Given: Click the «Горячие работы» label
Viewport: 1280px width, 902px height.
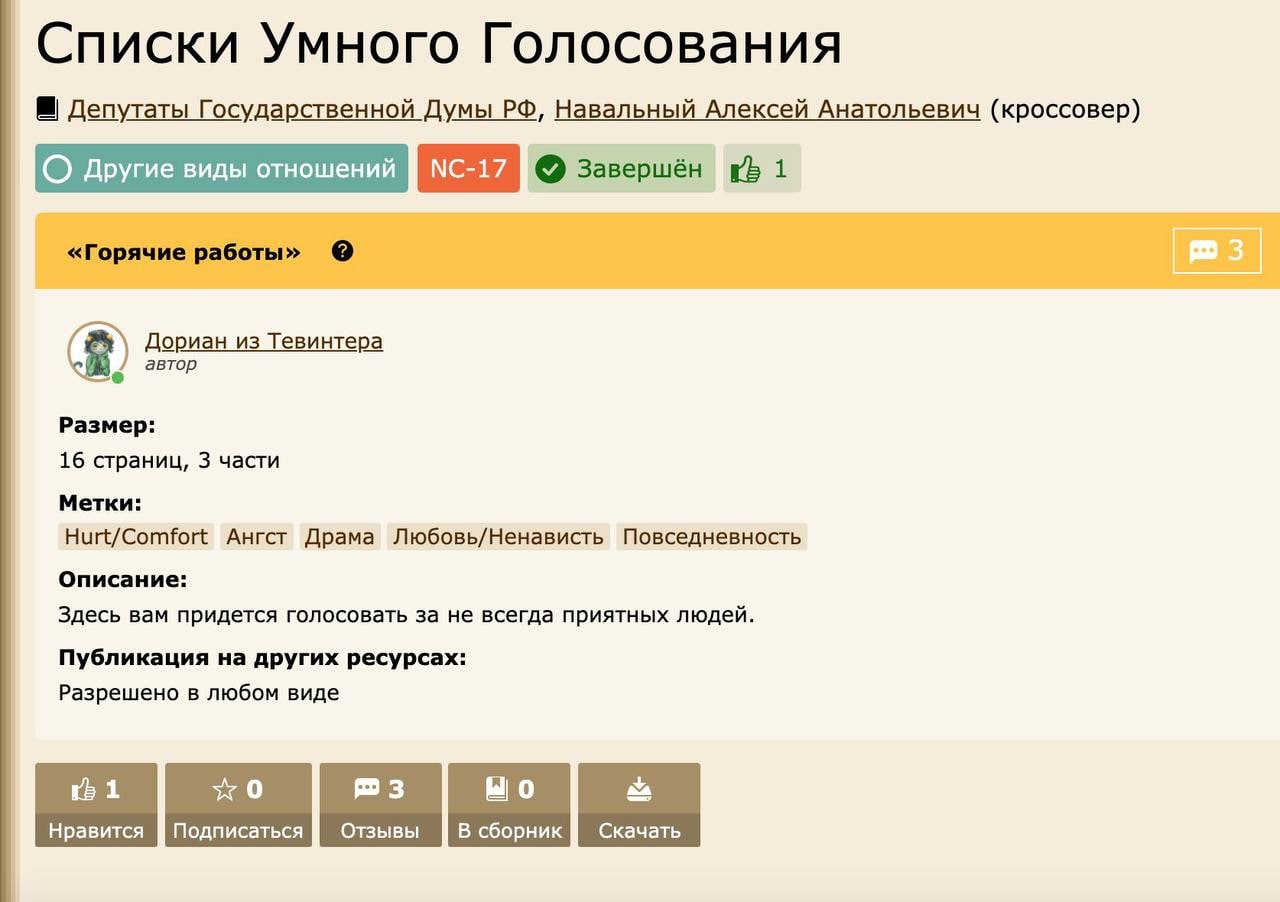Looking at the screenshot, I should click(x=184, y=252).
